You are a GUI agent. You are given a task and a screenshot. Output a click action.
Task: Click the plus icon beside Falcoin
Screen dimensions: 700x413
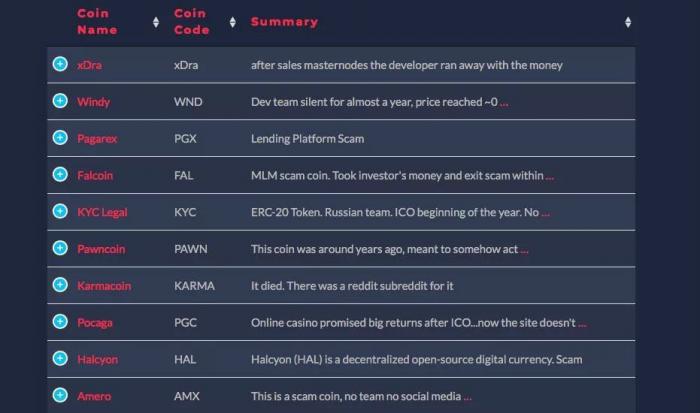click(x=60, y=175)
